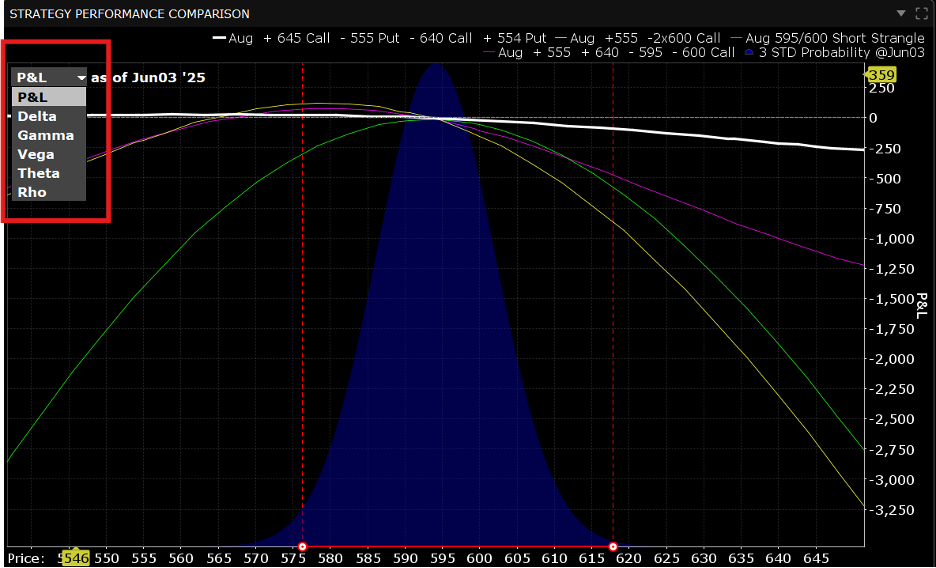Click the white legend line swatch
Image resolution: width=936 pixels, height=568 pixels.
pos(219,38)
